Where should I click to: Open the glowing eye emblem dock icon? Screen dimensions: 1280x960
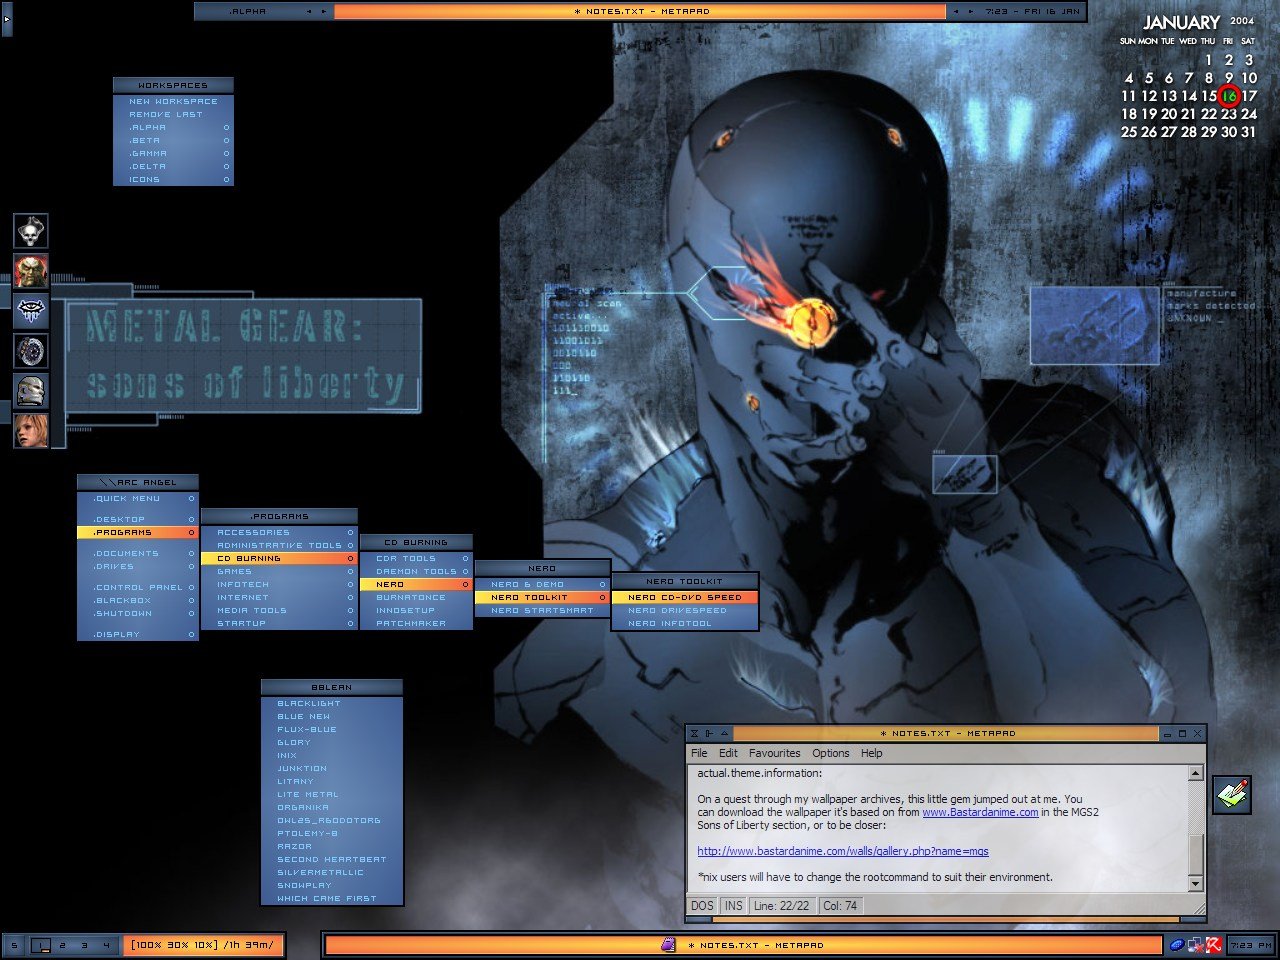[x=31, y=311]
